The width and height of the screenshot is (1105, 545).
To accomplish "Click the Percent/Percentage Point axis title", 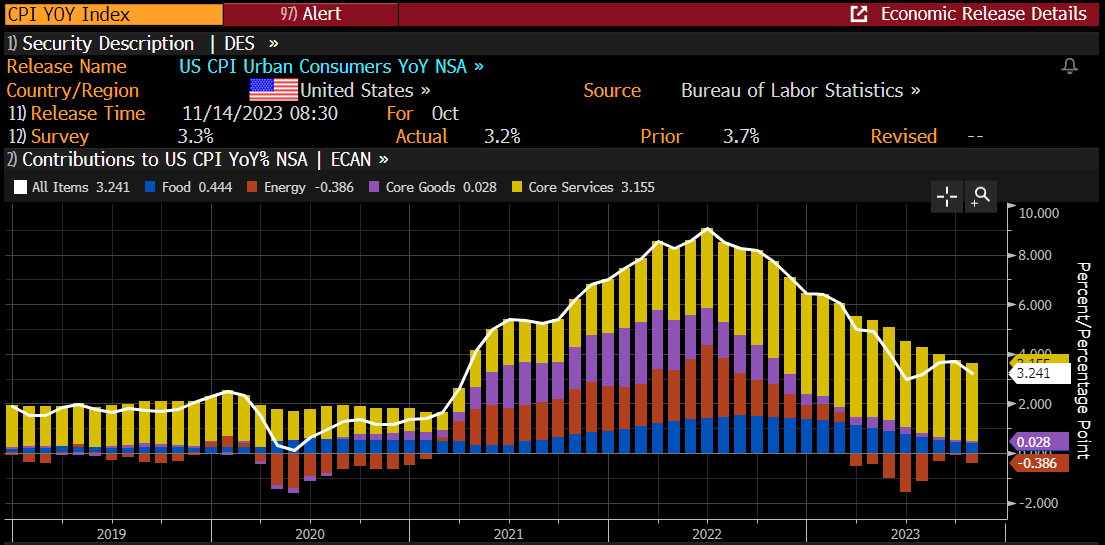I will [x=1084, y=360].
